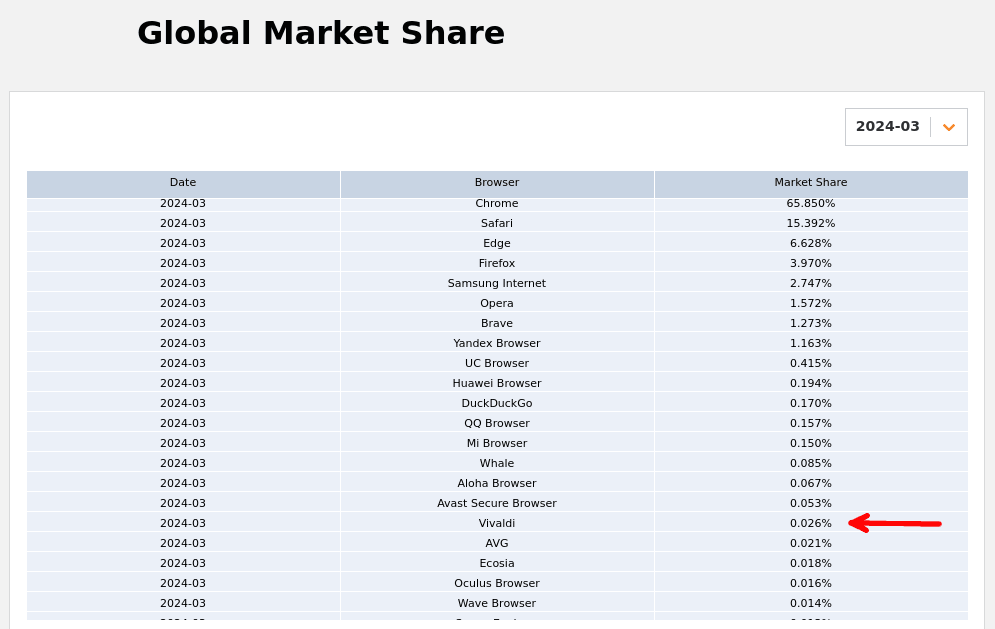
Task: Select the Whale browser cell
Action: (497, 463)
